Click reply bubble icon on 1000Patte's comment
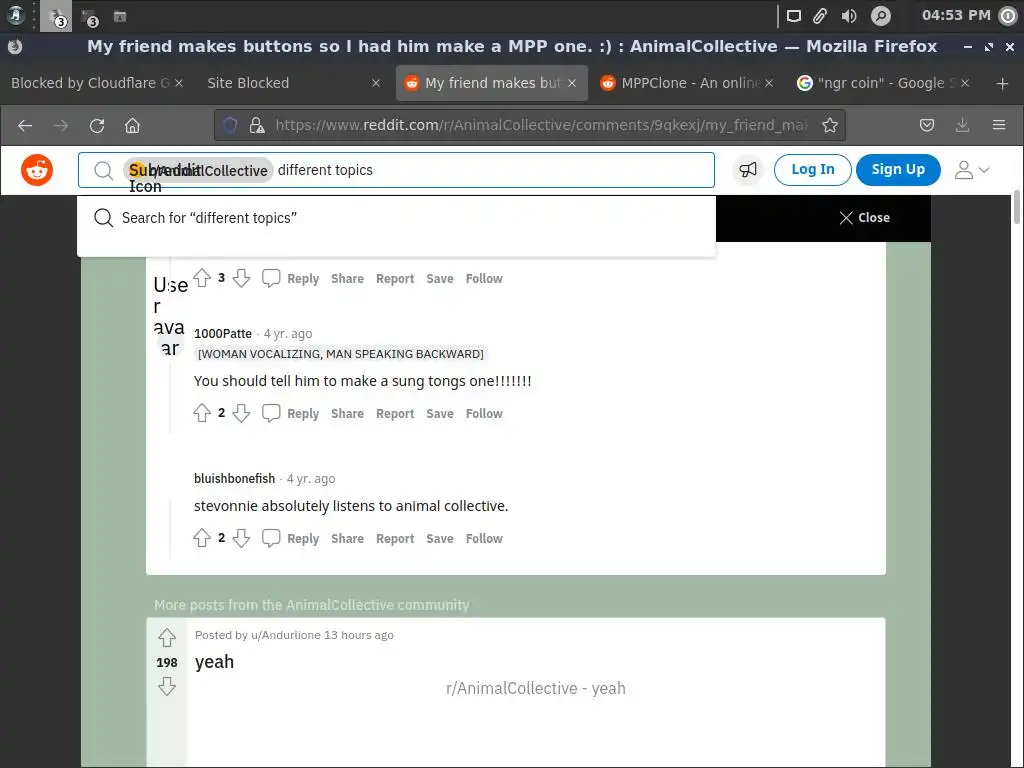The height and width of the screenshot is (768, 1024). coord(271,413)
